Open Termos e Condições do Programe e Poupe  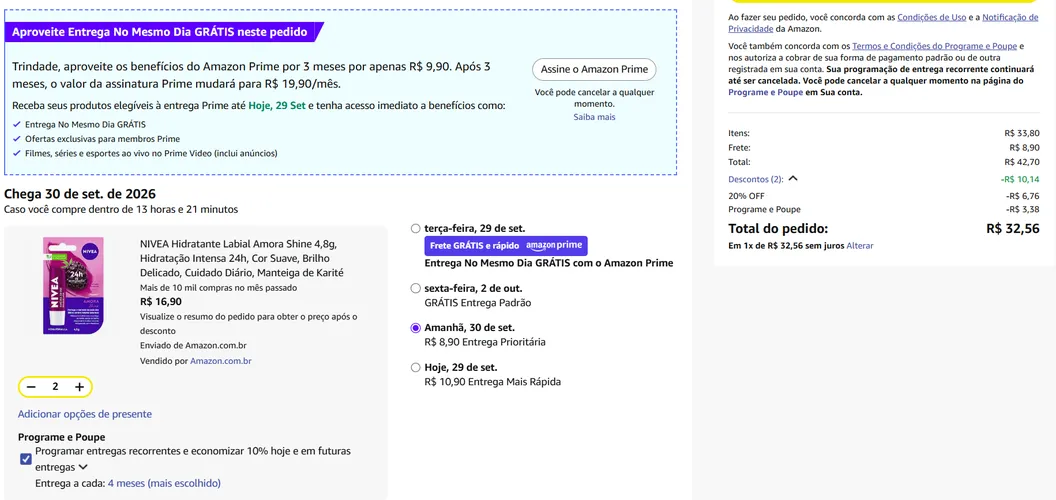point(935,46)
